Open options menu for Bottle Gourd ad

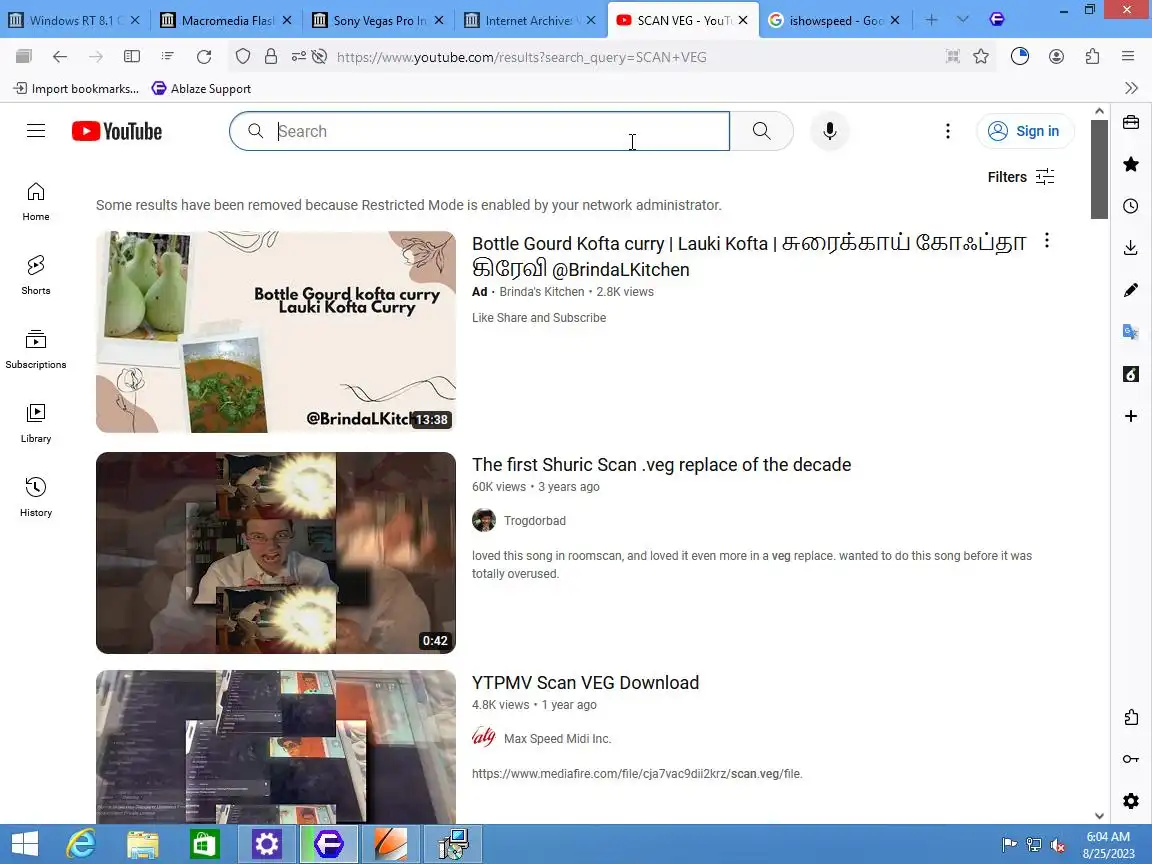[1046, 240]
